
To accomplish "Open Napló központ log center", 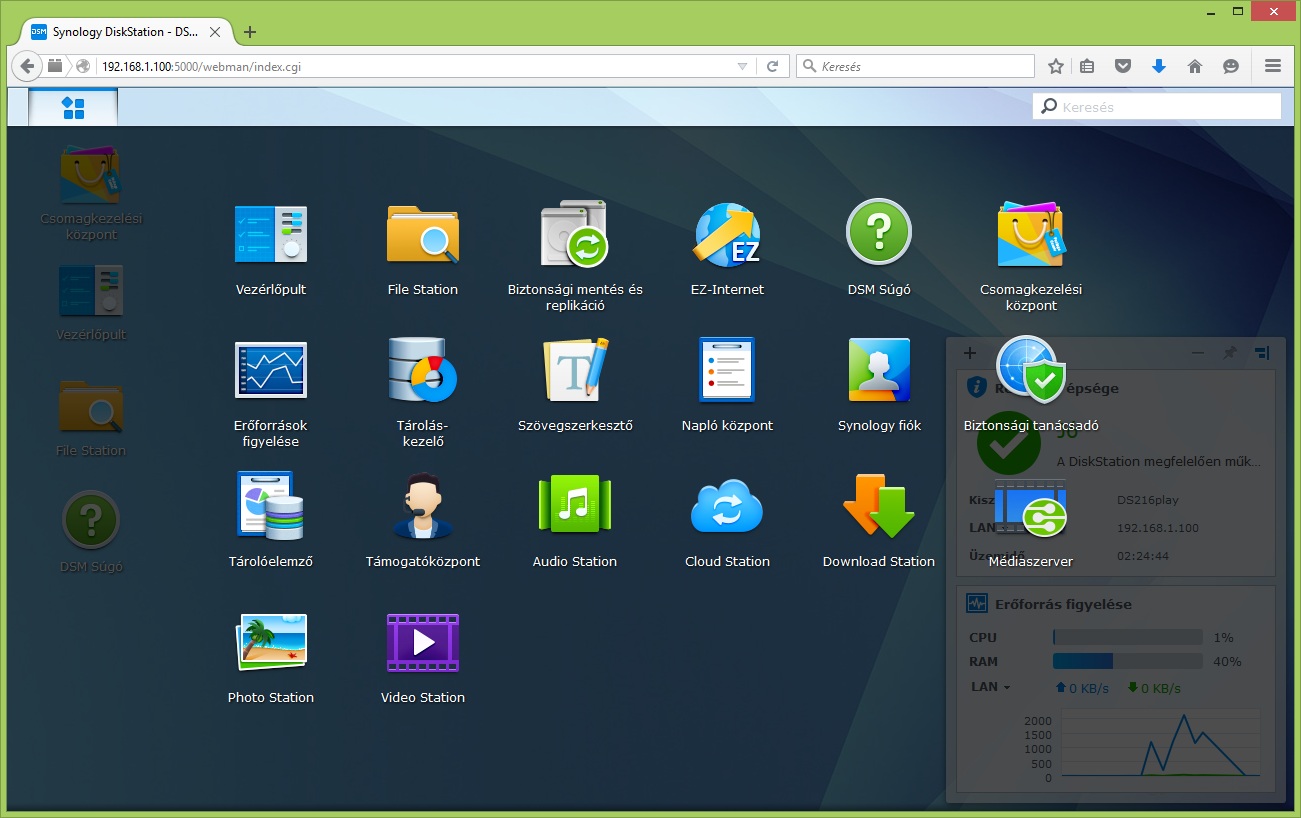I will pos(727,370).
